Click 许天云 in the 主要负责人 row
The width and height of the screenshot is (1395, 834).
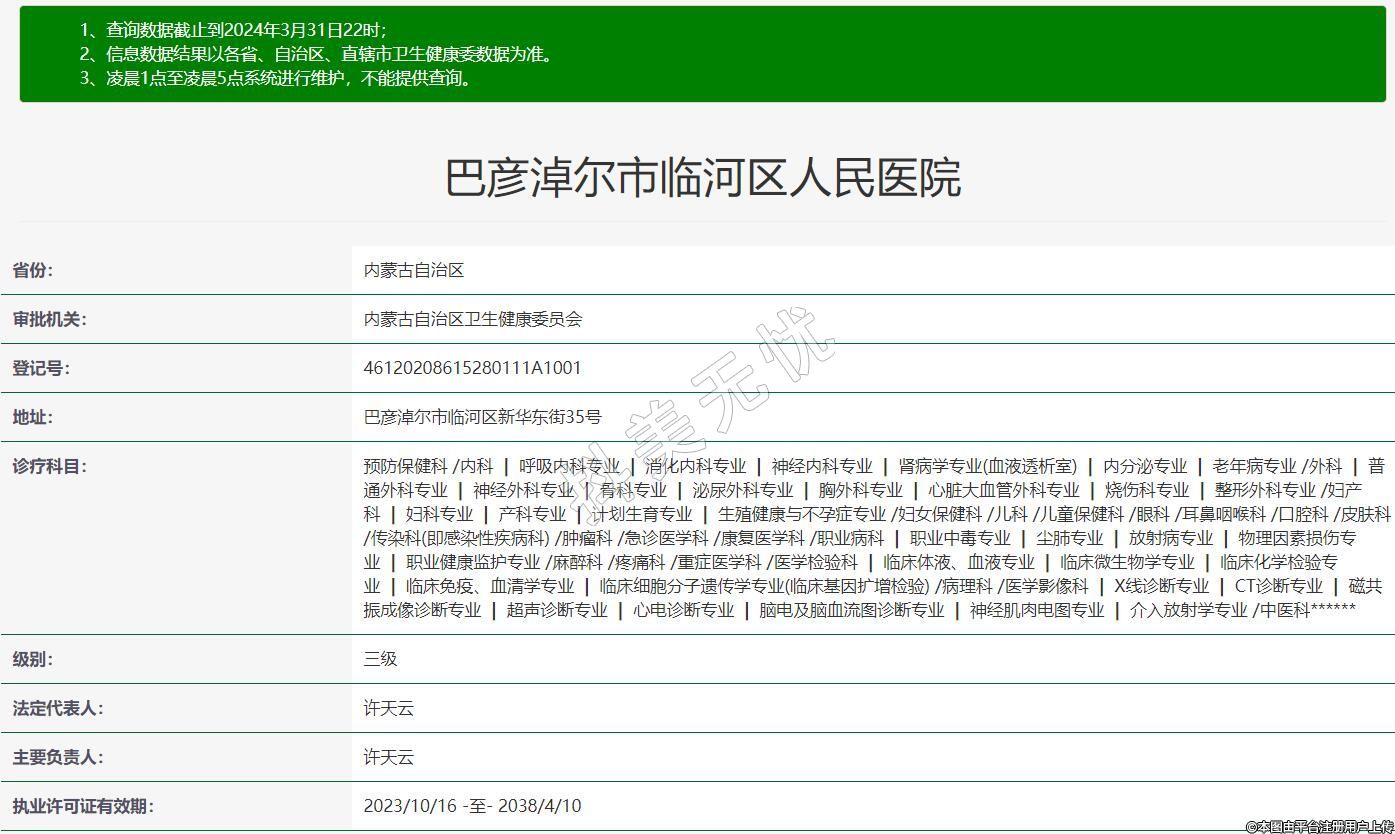389,757
